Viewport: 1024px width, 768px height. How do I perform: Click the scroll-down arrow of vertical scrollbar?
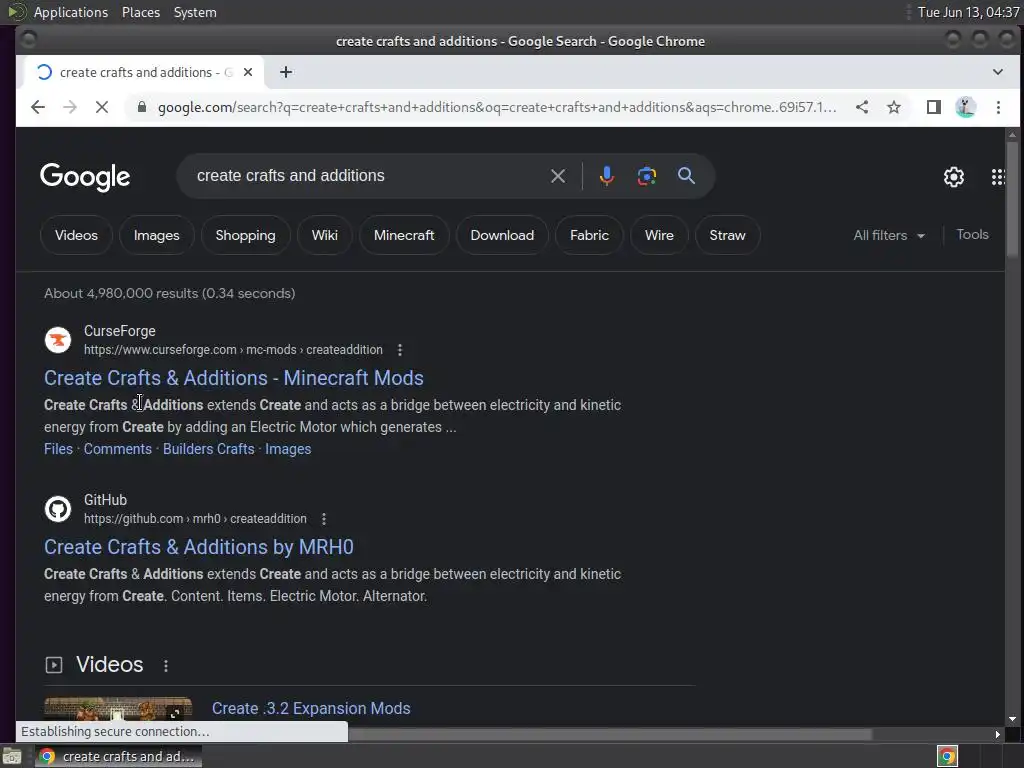[1012, 719]
